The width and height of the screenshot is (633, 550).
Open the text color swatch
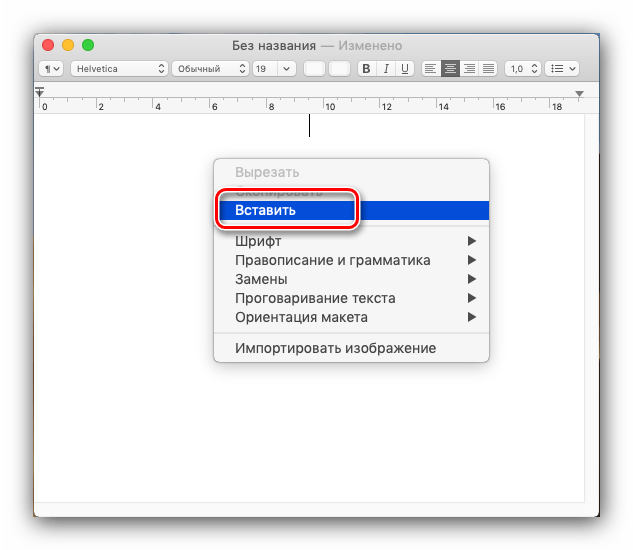[x=314, y=69]
